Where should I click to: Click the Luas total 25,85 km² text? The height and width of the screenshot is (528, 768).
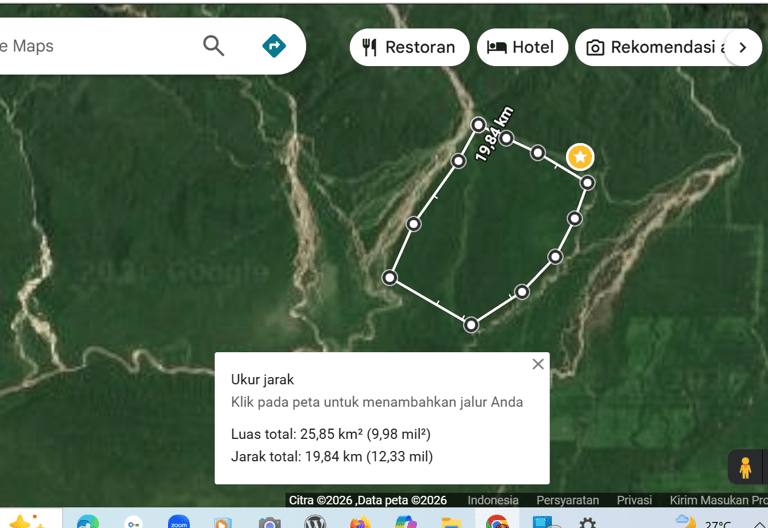click(331, 434)
